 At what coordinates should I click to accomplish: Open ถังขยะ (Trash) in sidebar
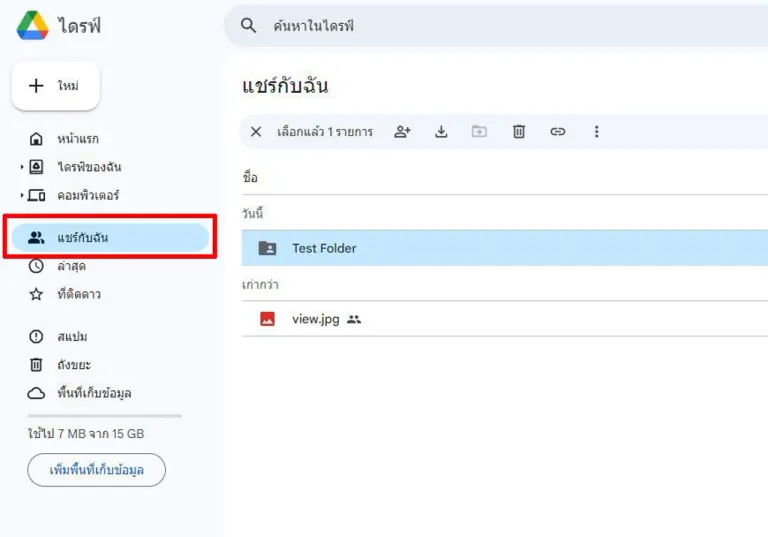point(59,365)
